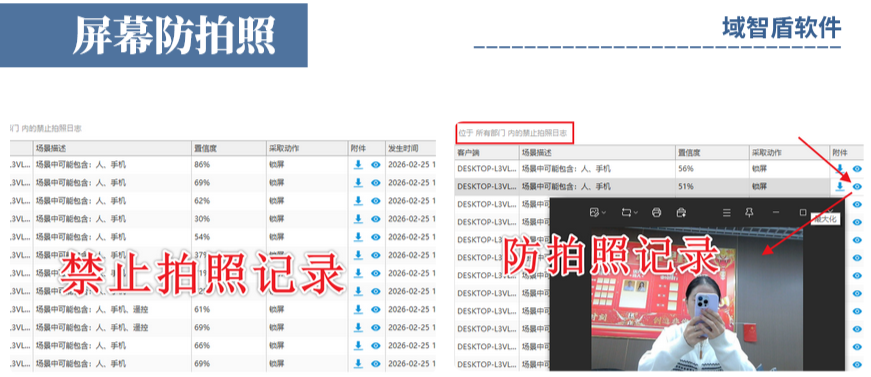Open the hamburger menu in photo viewer
Screen dimensions: 871x377
tap(727, 212)
